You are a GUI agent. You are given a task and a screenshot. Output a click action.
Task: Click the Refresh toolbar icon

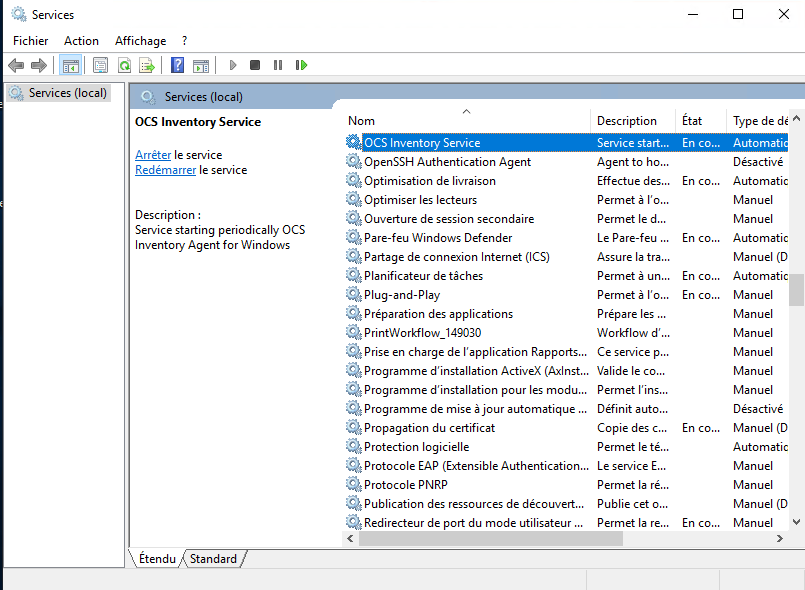pos(124,65)
